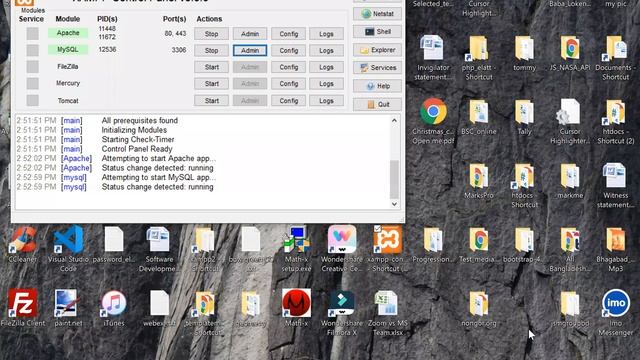Select BSC_online folder icon
Image resolution: width=640 pixels, height=360 pixels.
(x=479, y=117)
